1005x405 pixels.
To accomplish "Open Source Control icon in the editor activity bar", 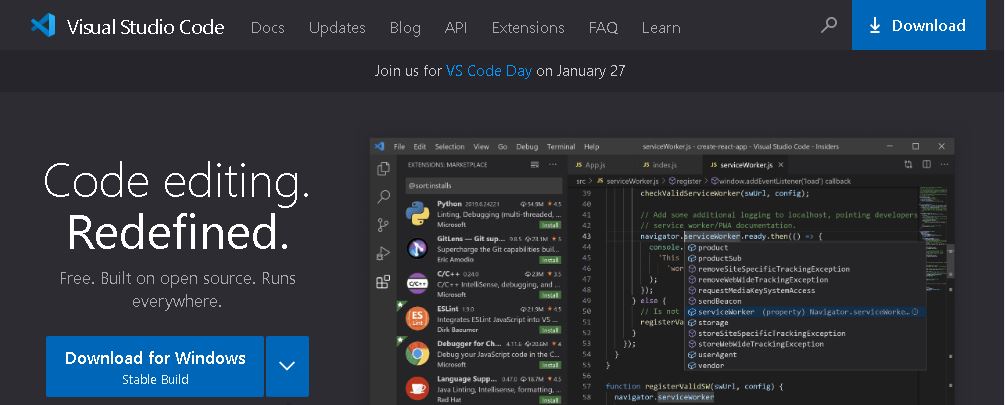I will (383, 225).
